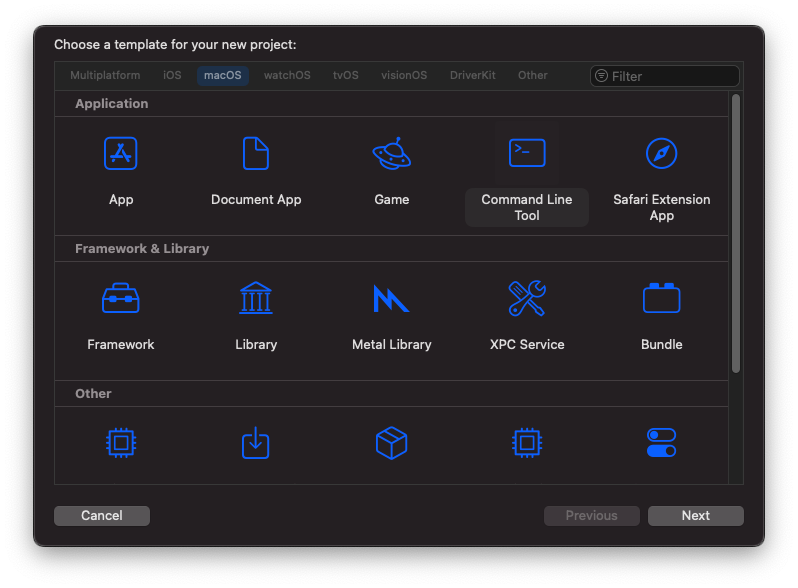Click the XPC Service label
This screenshot has height=588, width=798.
527,345
